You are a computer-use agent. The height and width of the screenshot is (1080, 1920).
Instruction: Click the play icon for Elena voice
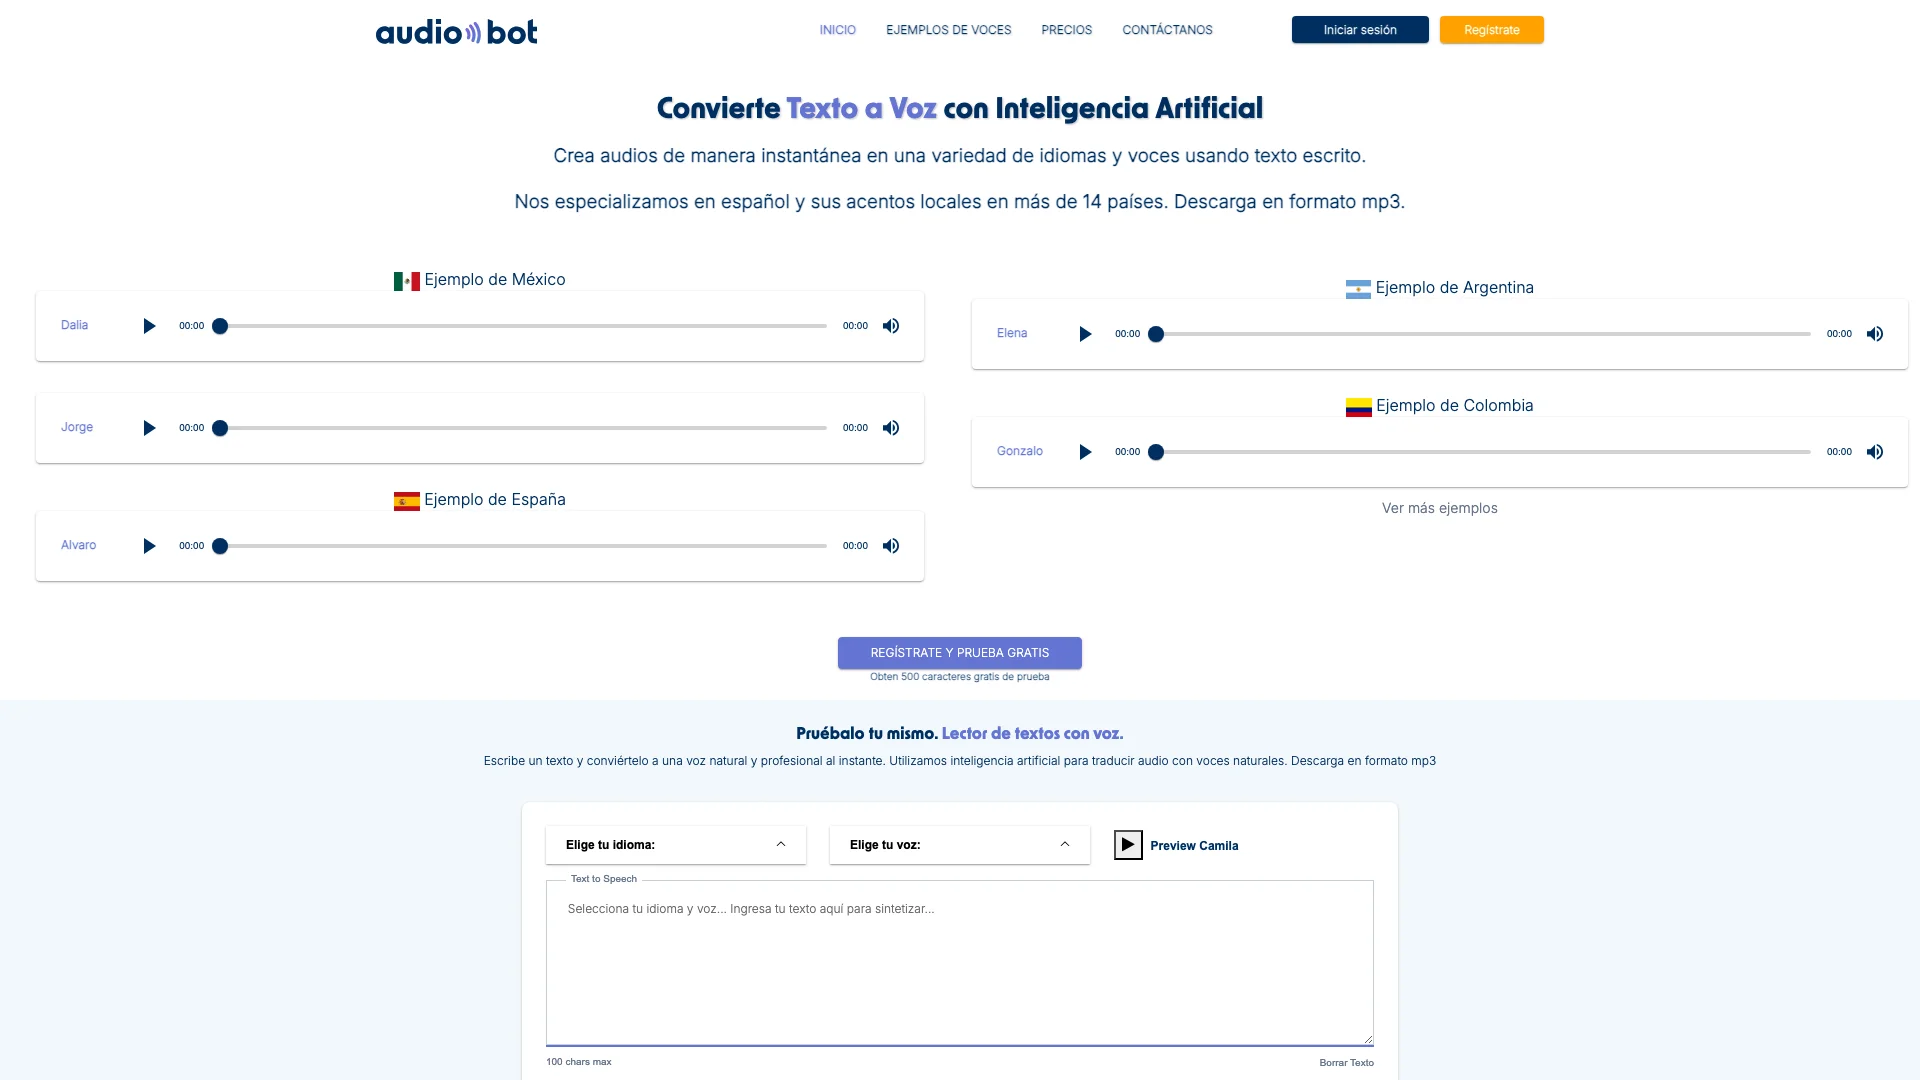(1084, 334)
